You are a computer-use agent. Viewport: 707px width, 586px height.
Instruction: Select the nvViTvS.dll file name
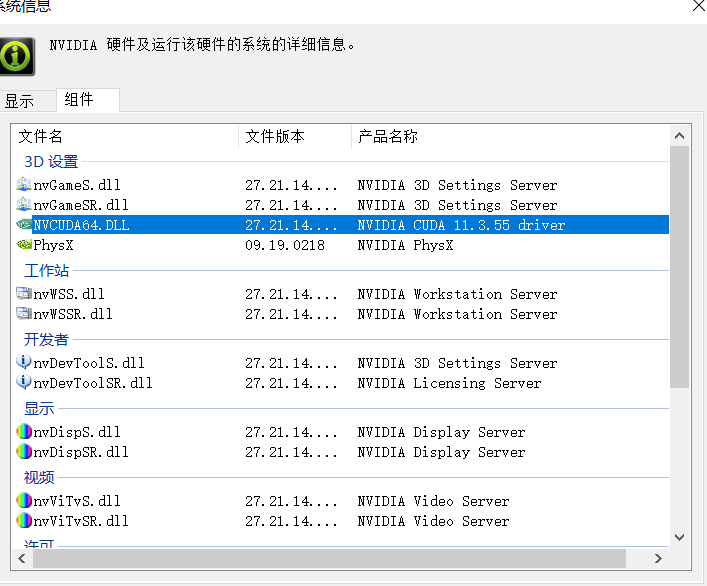(77, 501)
